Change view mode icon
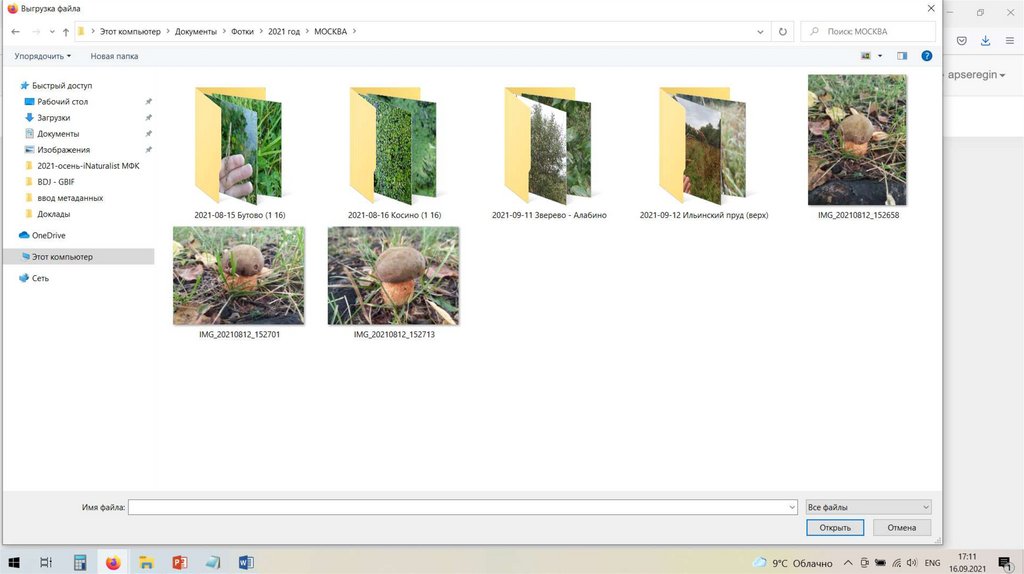Viewport: 1024px width, 574px height. pos(866,56)
